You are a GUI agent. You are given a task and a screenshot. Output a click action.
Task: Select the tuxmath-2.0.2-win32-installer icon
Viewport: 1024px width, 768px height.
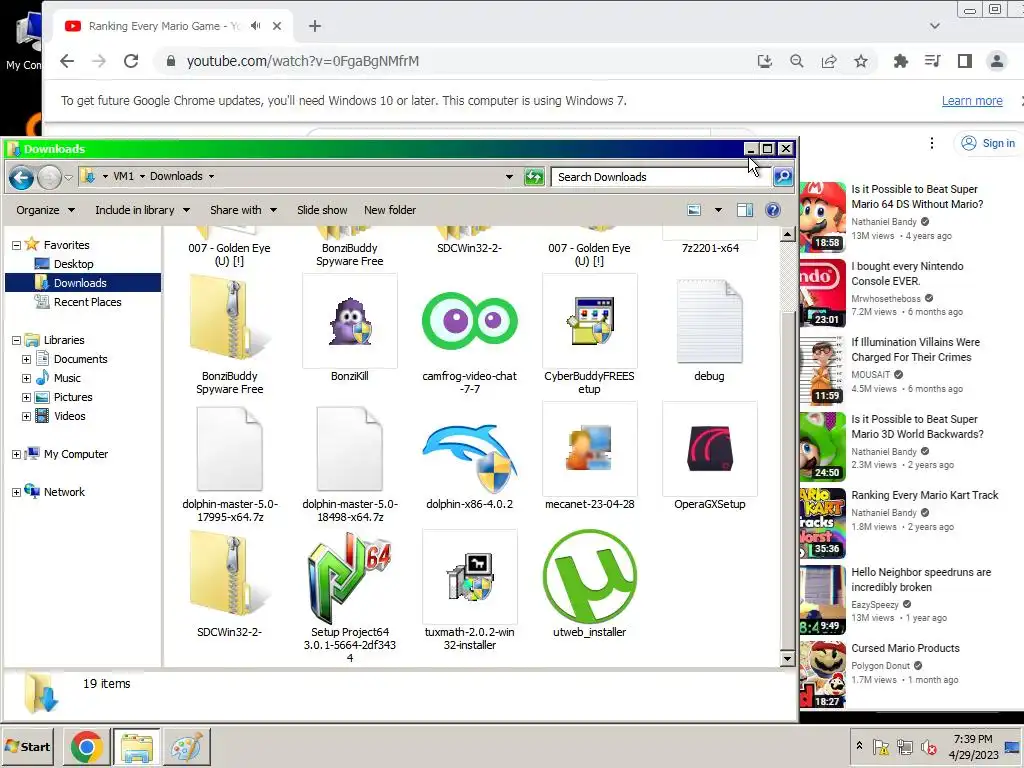[x=470, y=577]
